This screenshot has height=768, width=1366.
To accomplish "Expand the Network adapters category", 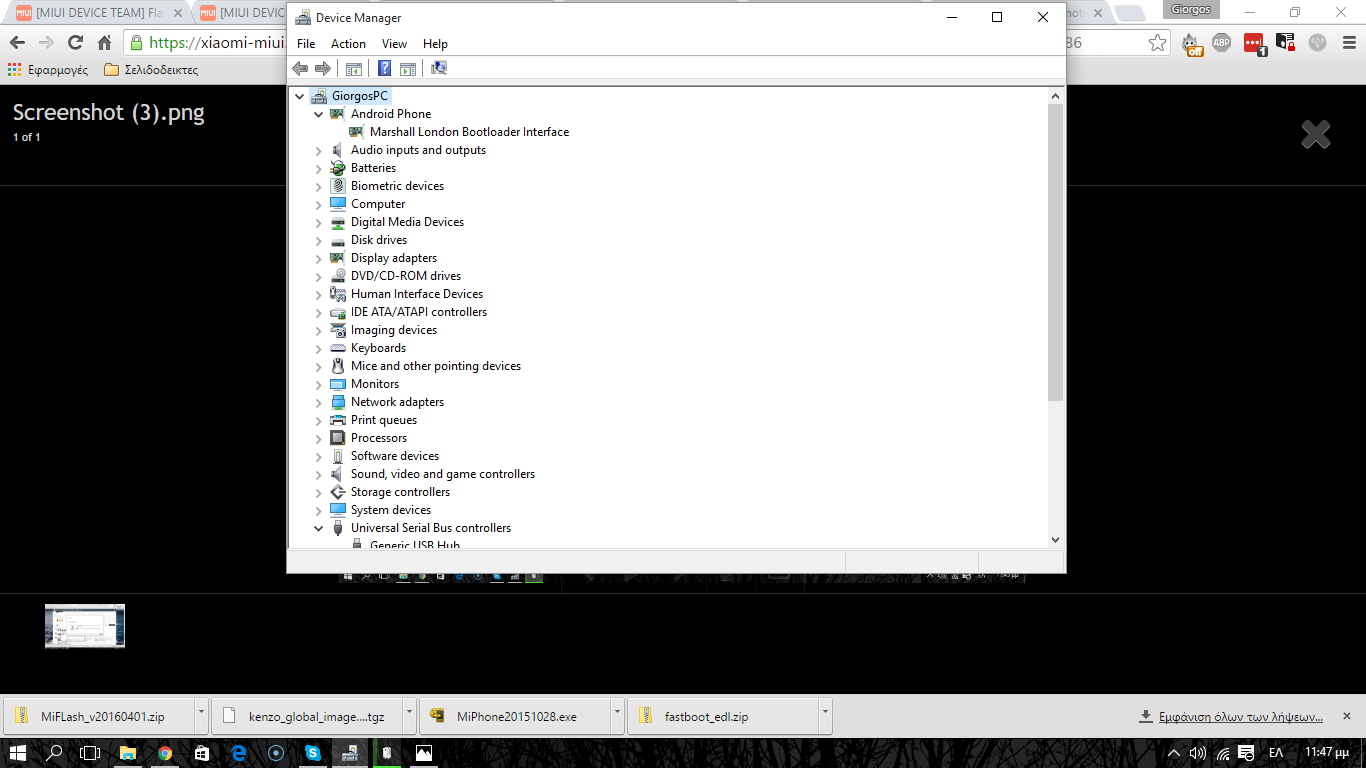I will [319, 402].
